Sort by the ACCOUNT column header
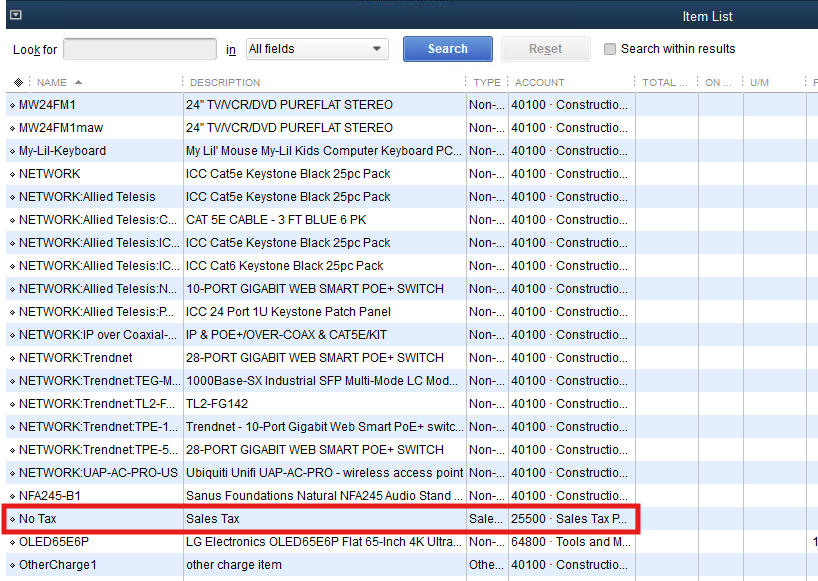818x581 pixels. (539, 82)
